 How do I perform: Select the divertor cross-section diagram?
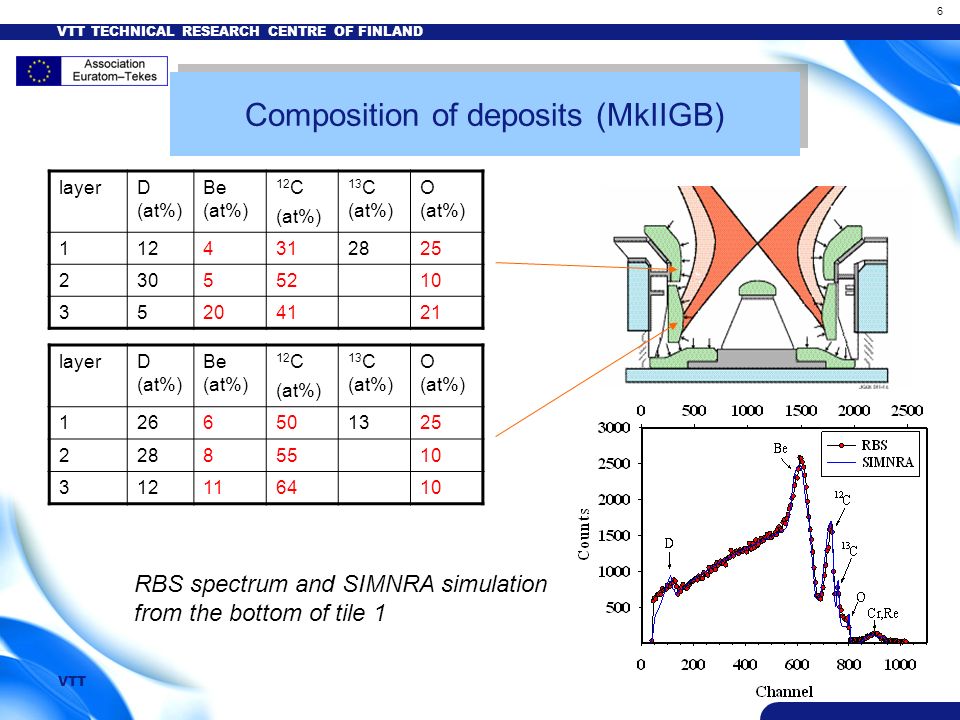coord(751,286)
